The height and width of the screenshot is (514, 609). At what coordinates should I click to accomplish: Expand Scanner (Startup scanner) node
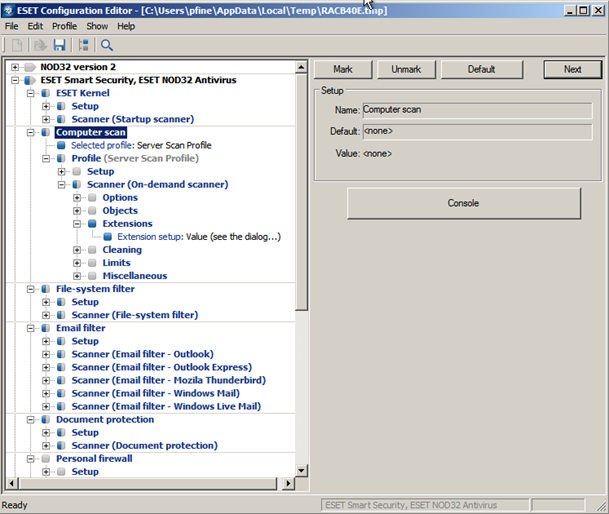point(46,119)
